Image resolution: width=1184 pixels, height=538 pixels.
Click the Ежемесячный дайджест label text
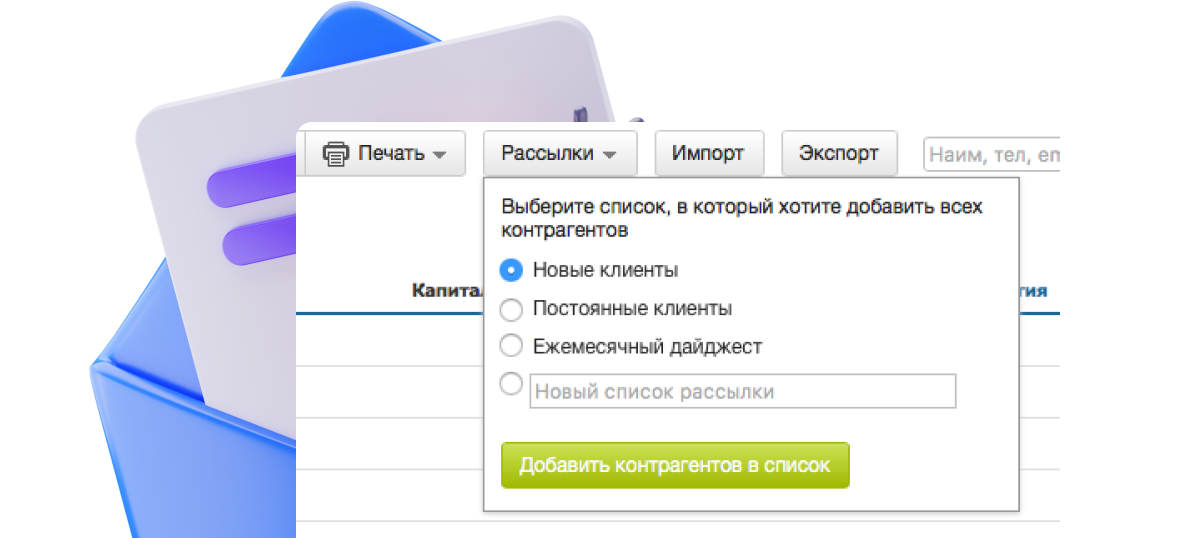click(647, 347)
